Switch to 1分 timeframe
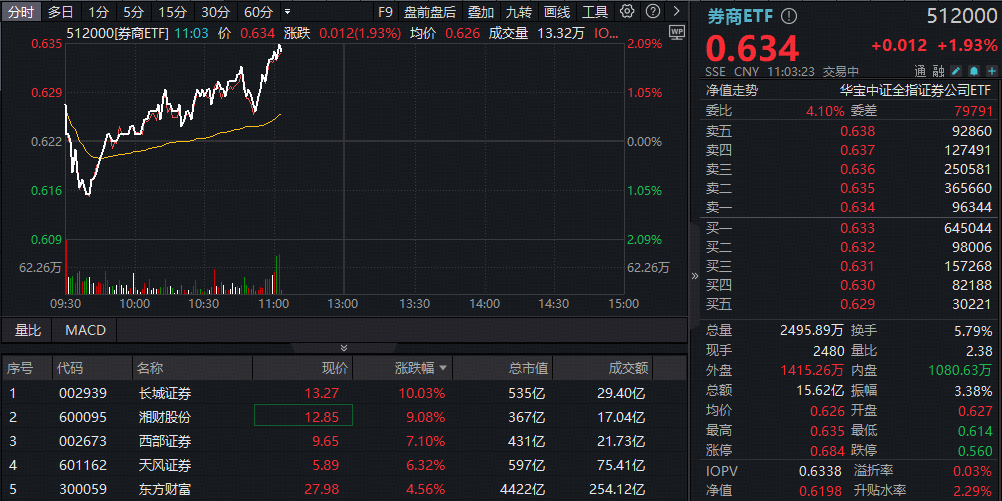Viewport: 1002px width, 501px height. coord(98,12)
